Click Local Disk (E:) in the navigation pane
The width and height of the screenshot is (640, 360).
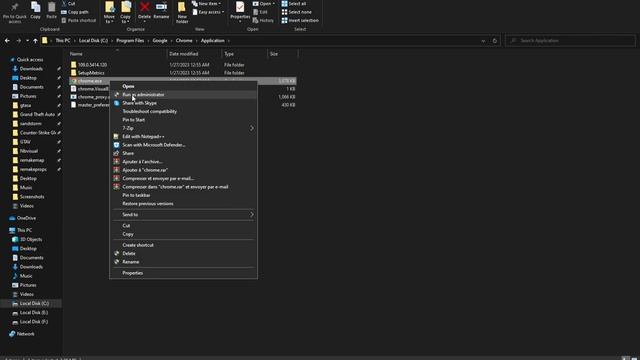34,313
